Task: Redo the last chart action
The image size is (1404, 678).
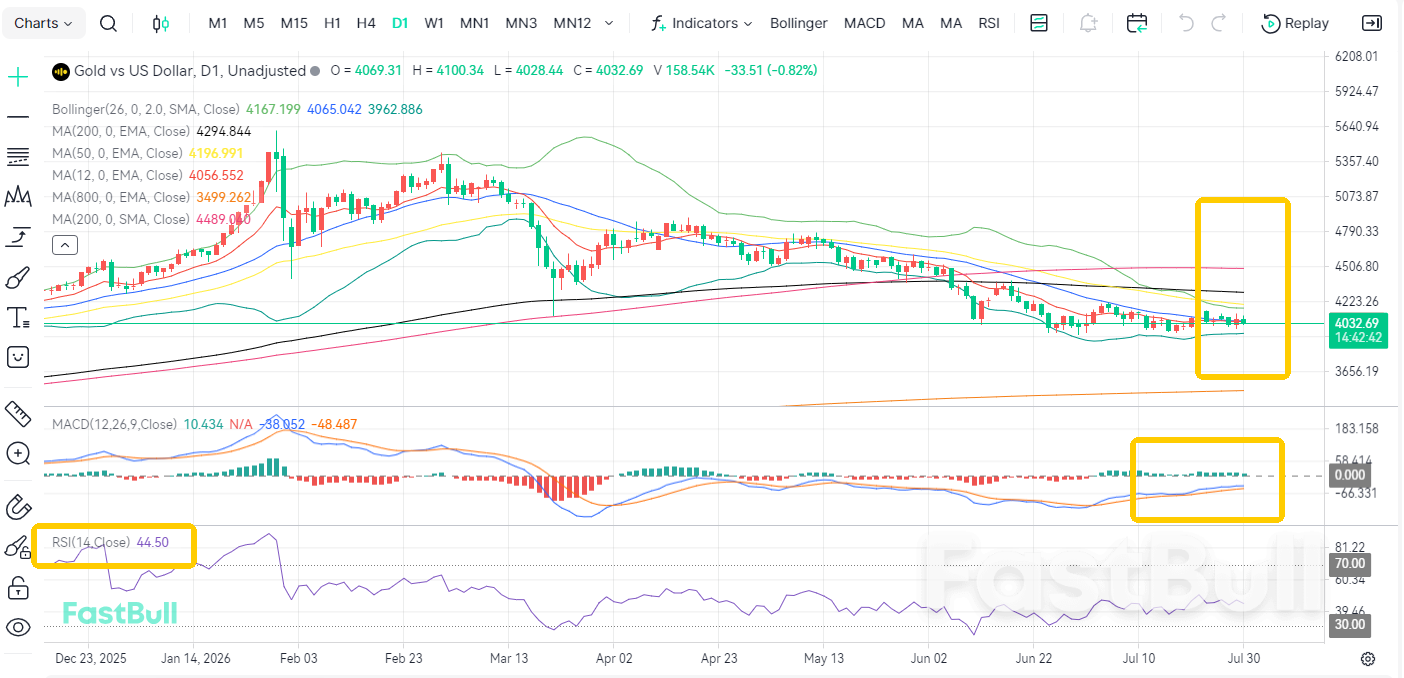Action: pos(1218,23)
